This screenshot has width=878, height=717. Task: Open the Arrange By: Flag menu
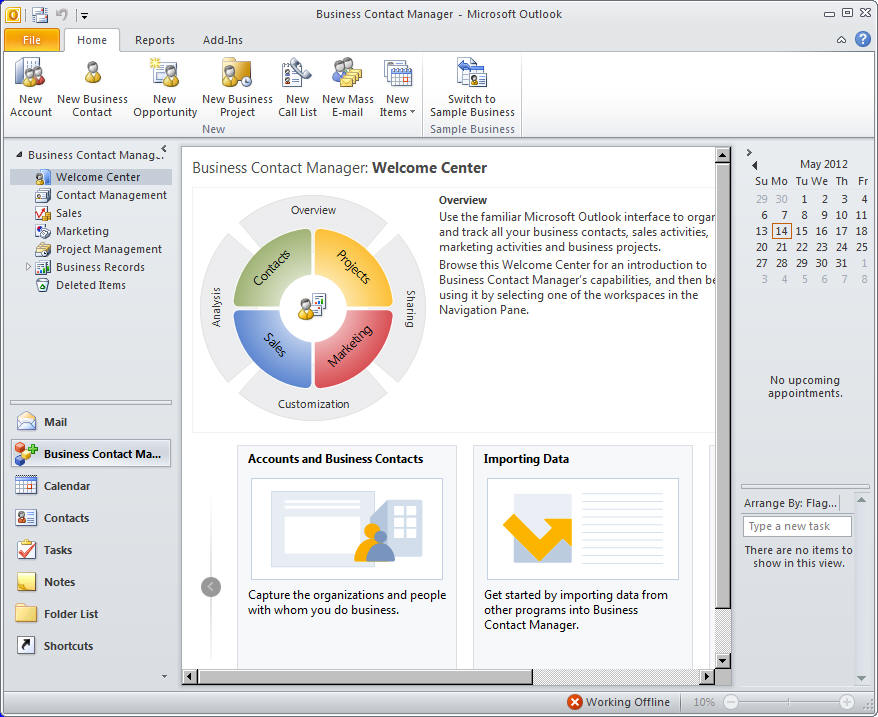pos(790,503)
